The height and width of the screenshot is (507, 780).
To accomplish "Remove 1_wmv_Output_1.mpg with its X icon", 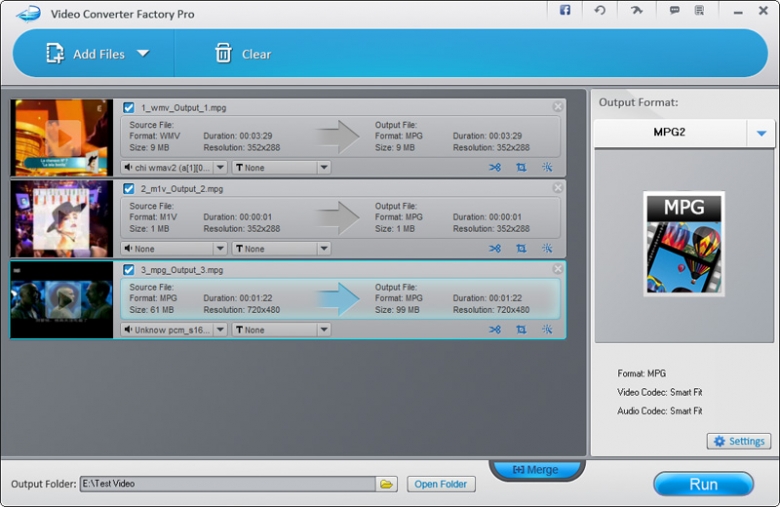I will (x=558, y=106).
